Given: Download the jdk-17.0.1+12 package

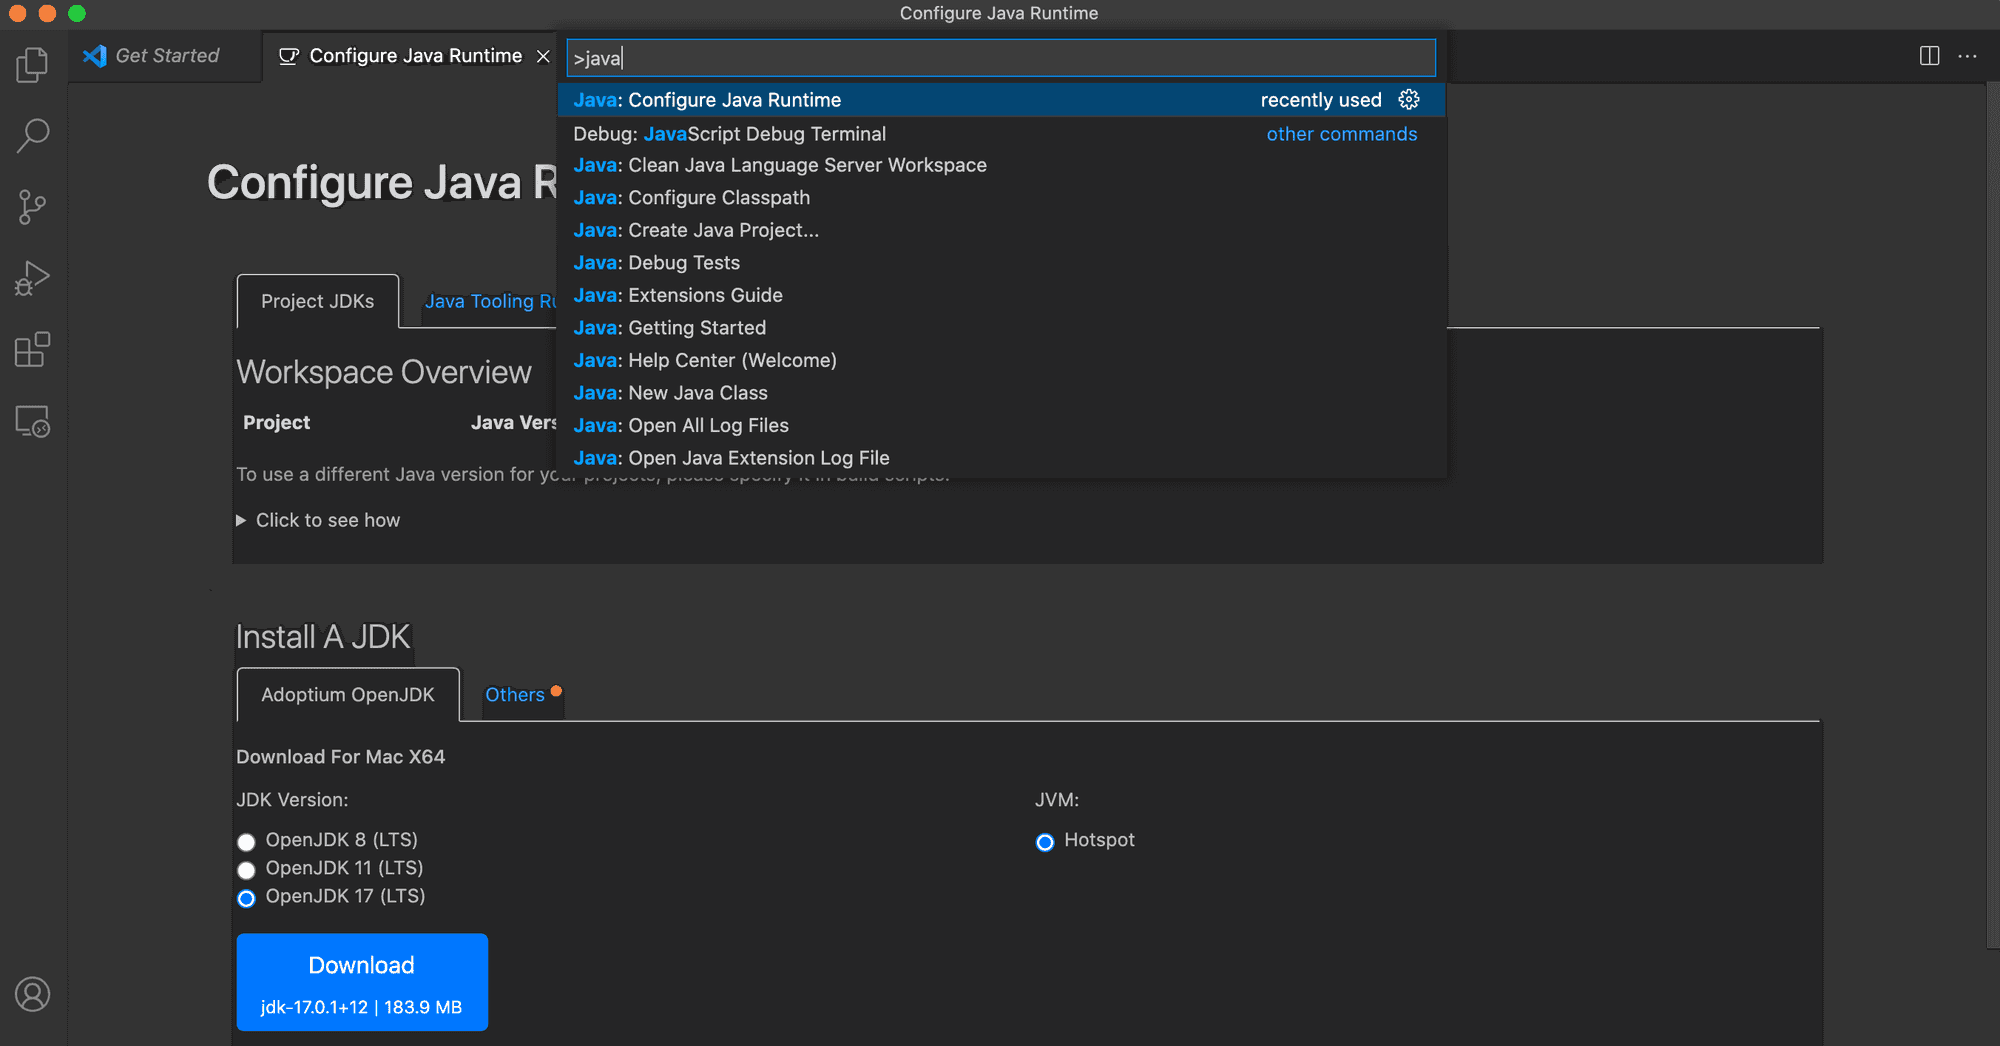Looking at the screenshot, I should 361,982.
